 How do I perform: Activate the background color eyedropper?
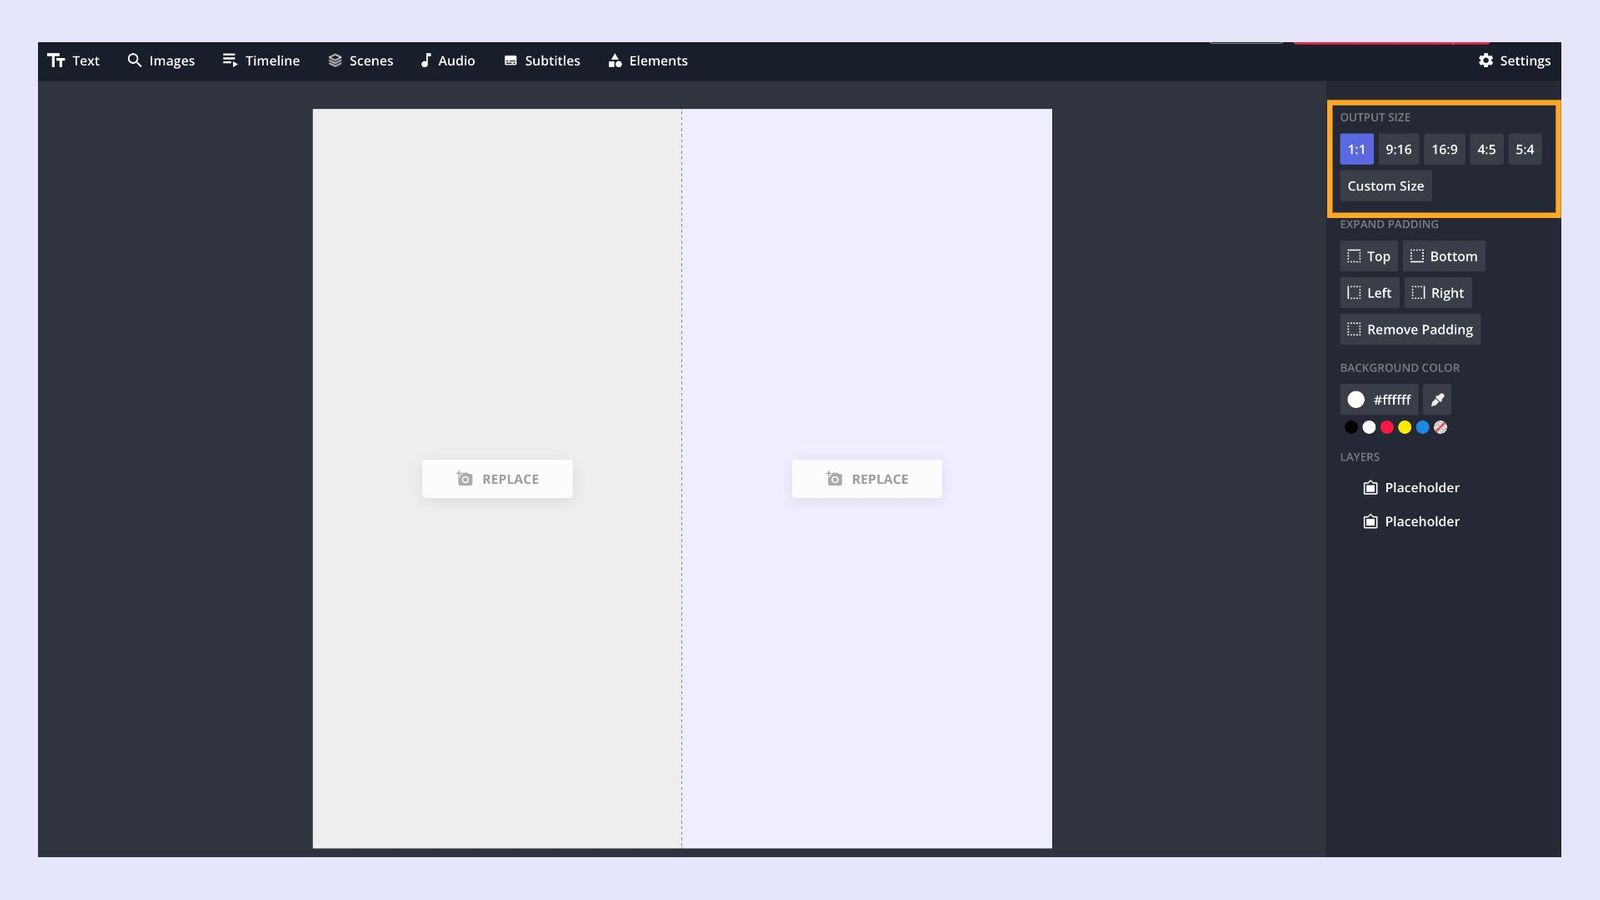tap(1436, 399)
